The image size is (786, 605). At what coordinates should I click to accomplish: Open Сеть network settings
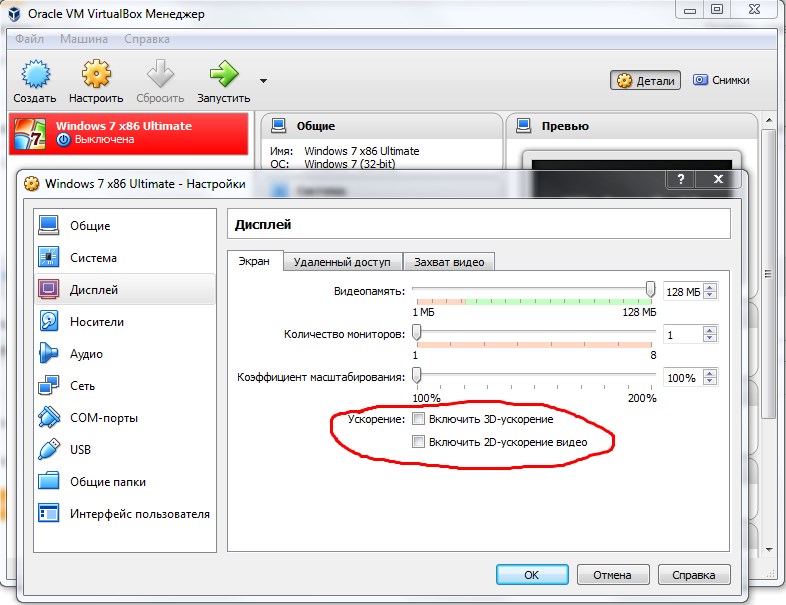tap(125, 386)
